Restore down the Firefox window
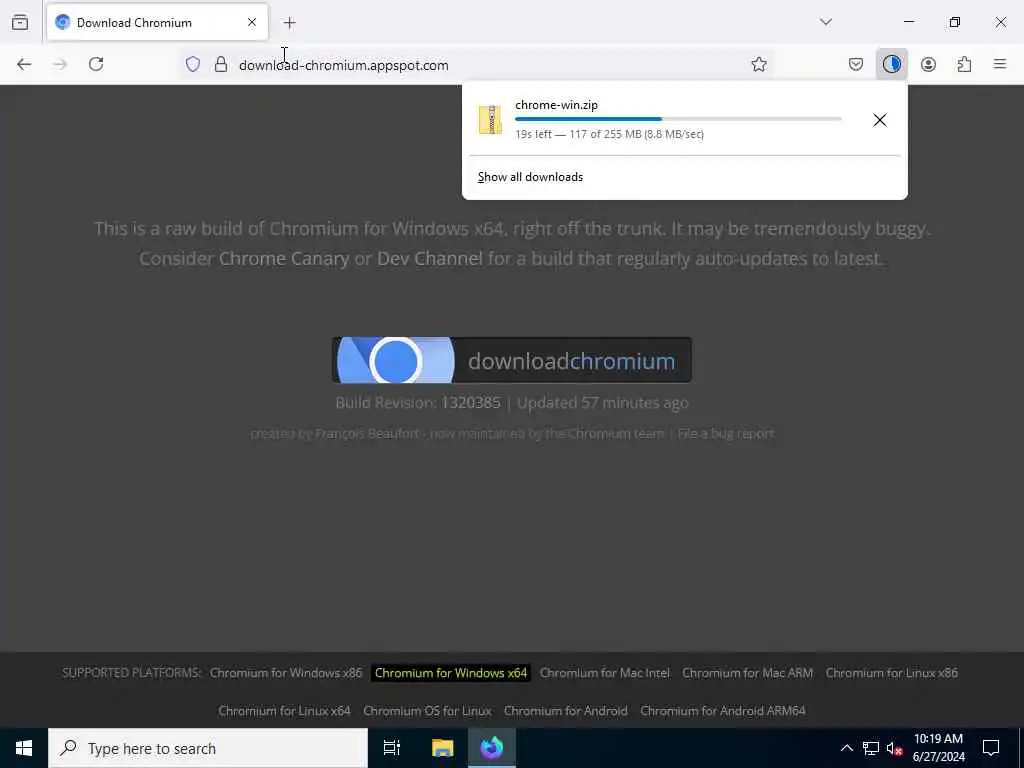 coord(955,22)
